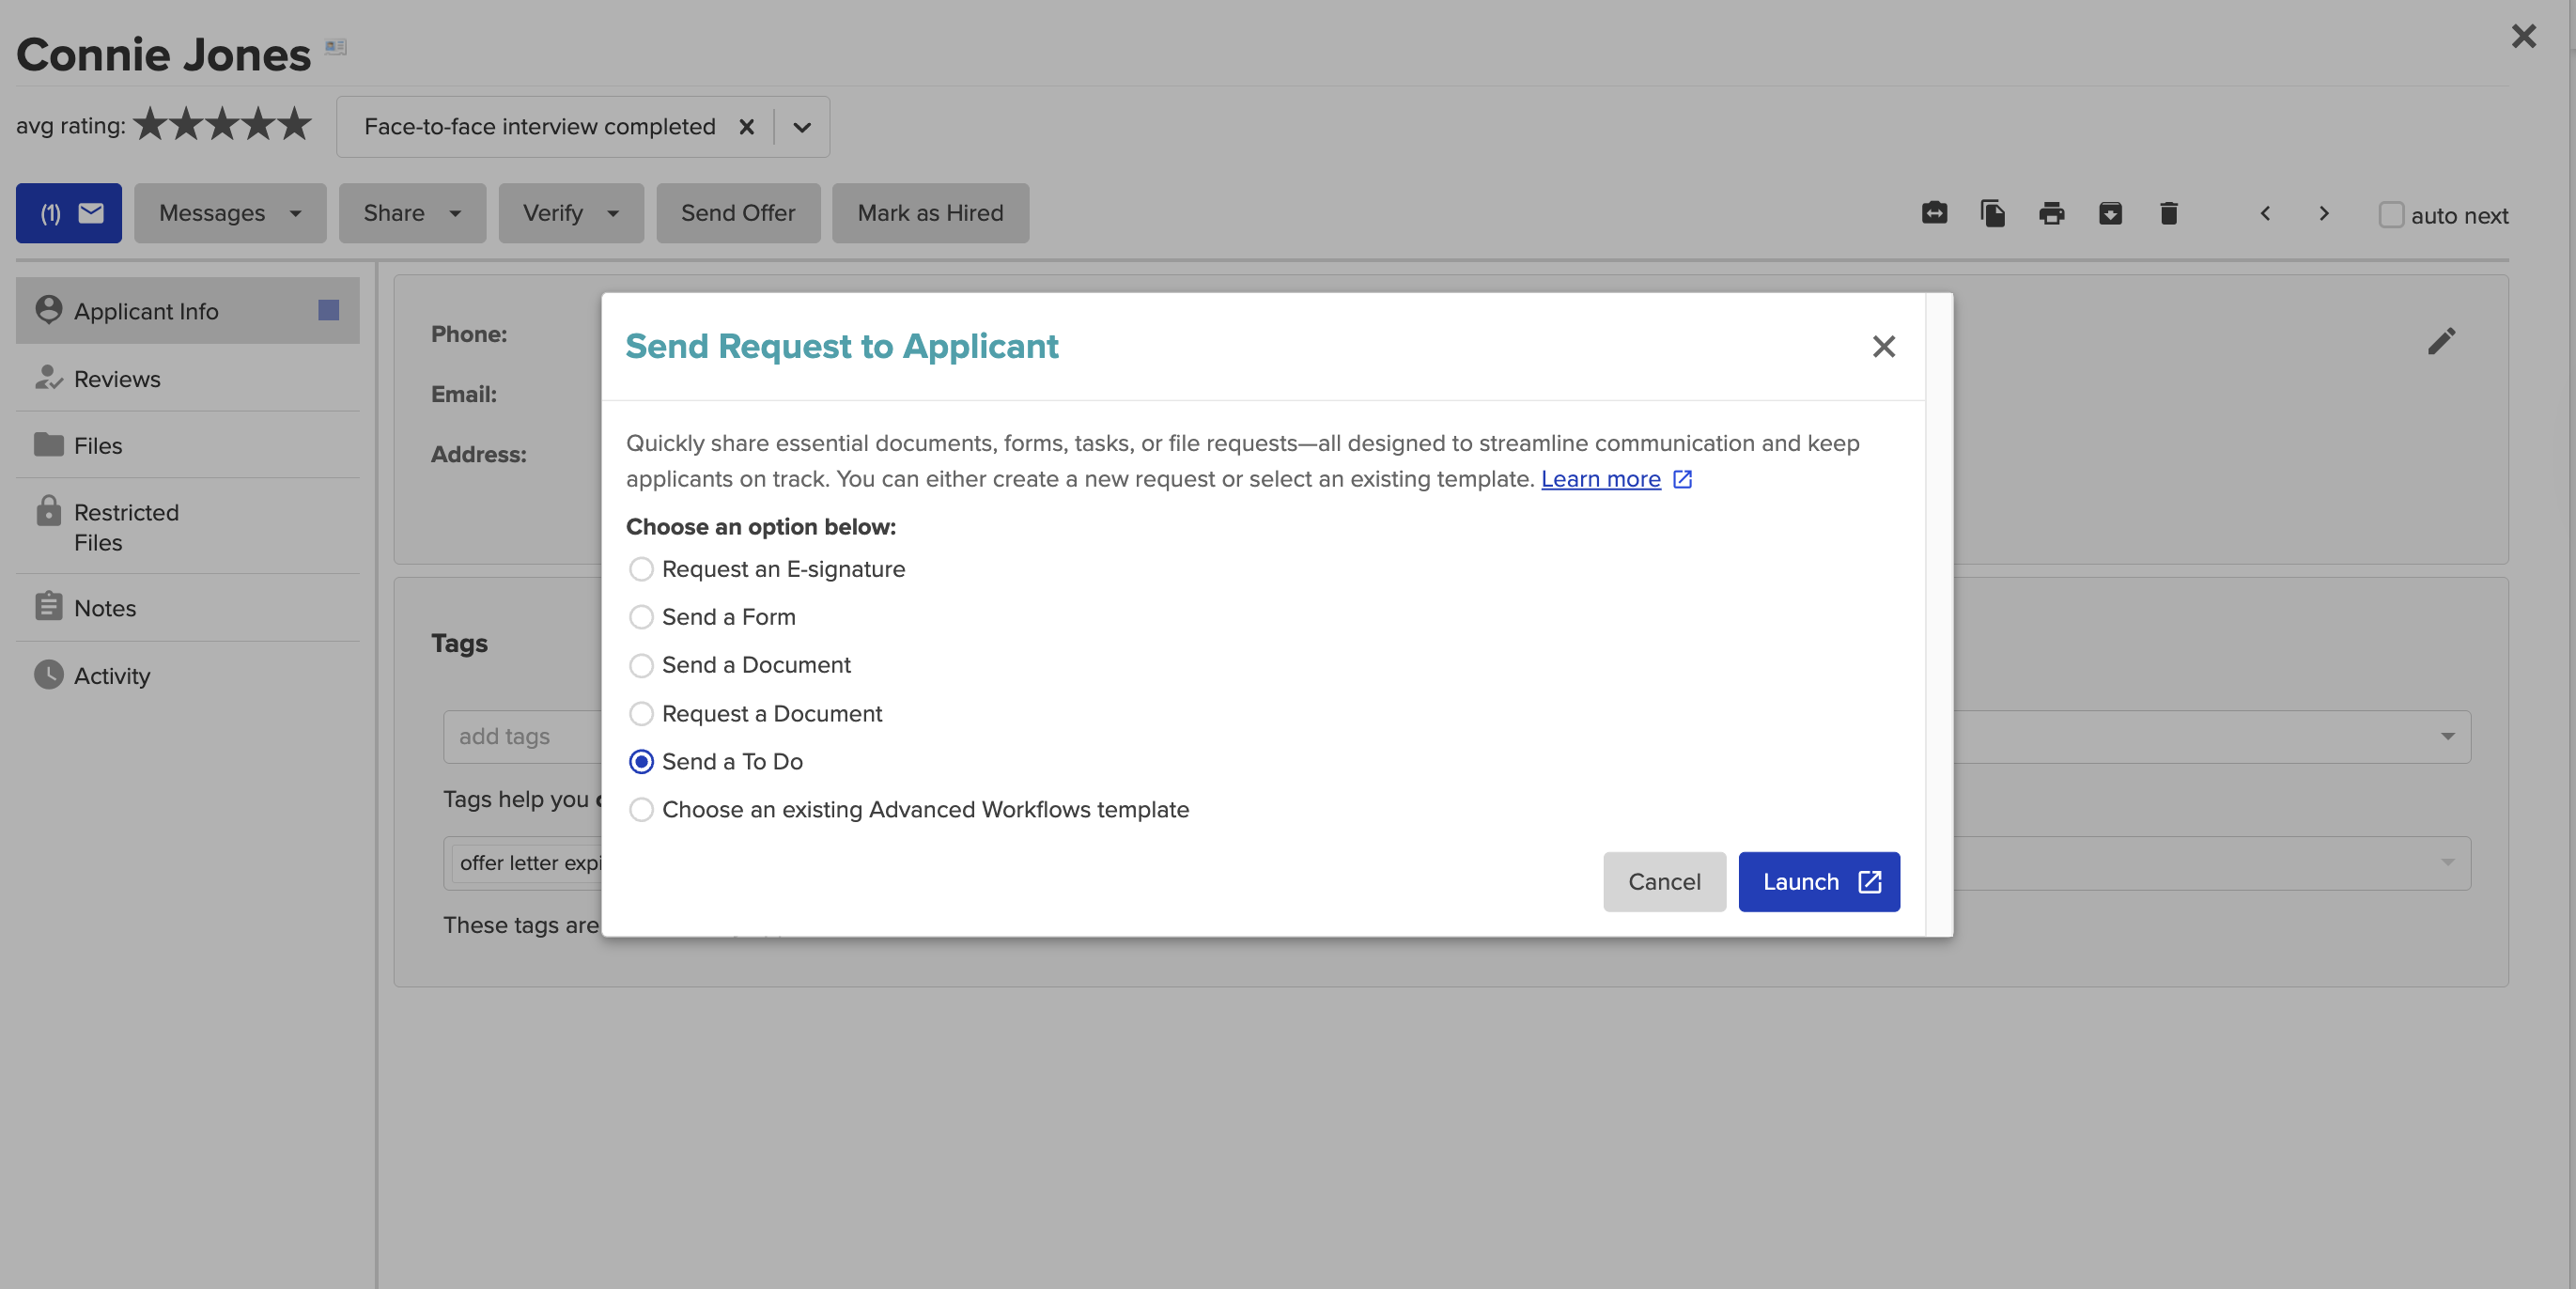Open the Messages dropdown menu
Viewport: 2576px width, 1289px height.
click(230, 213)
